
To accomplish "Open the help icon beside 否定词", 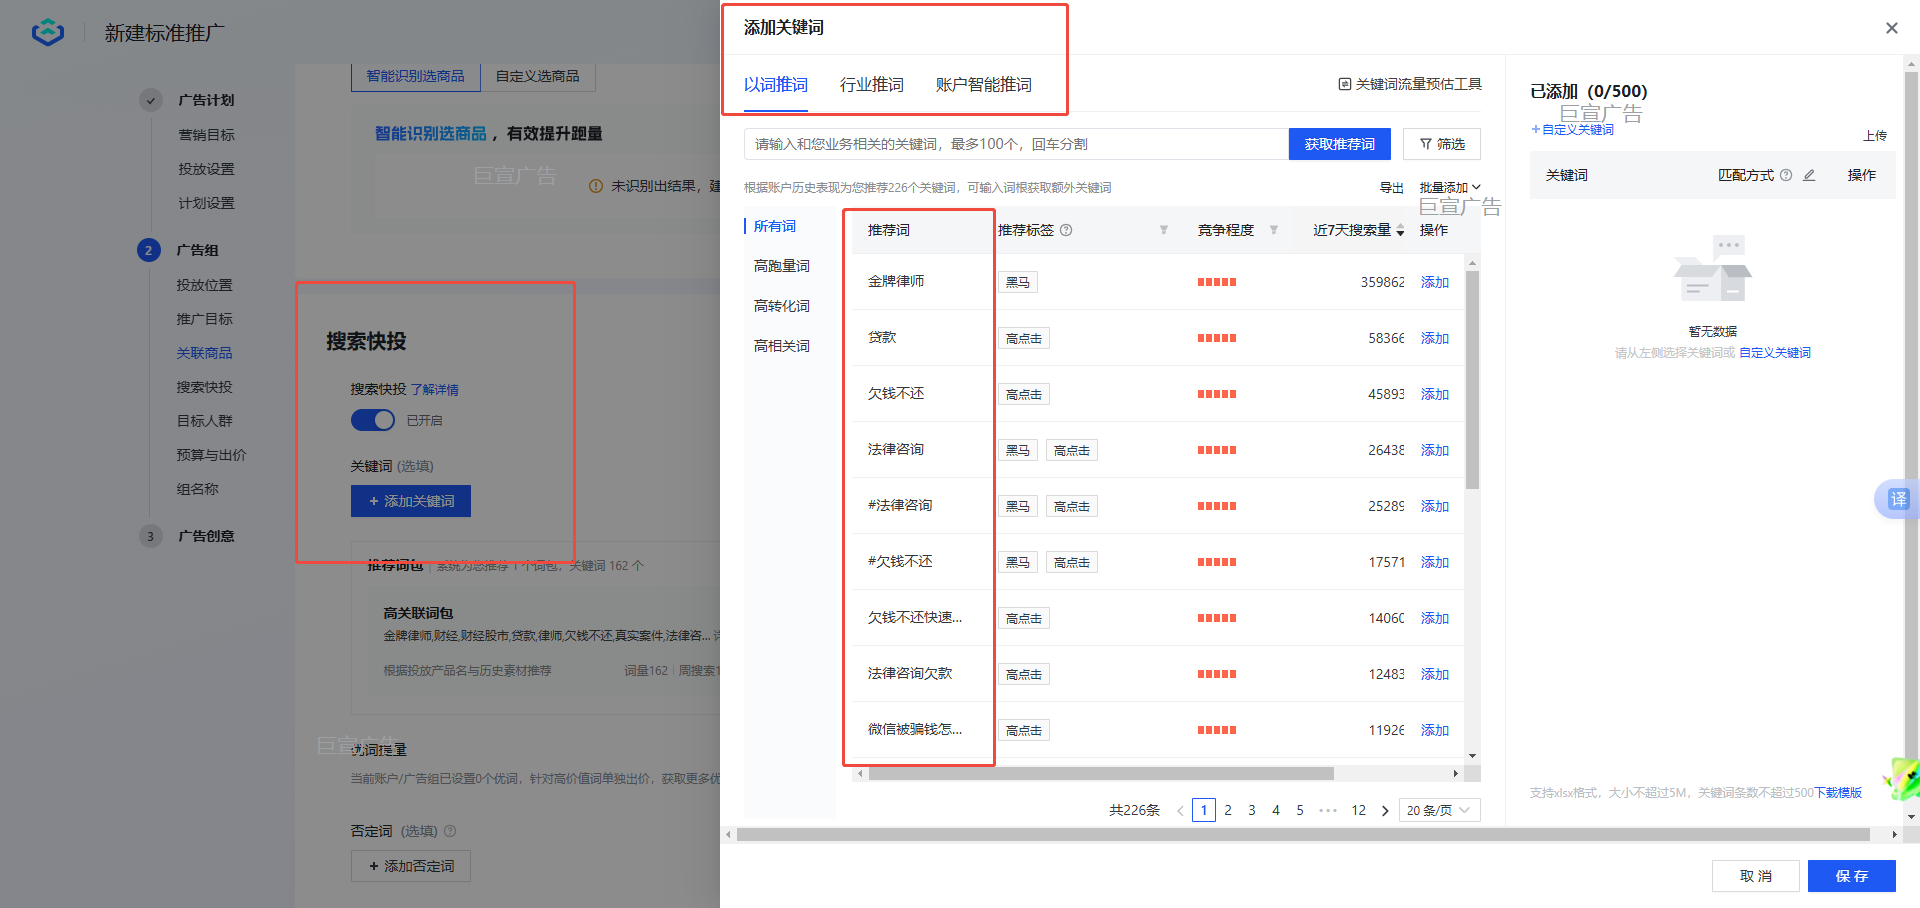I will (x=450, y=830).
